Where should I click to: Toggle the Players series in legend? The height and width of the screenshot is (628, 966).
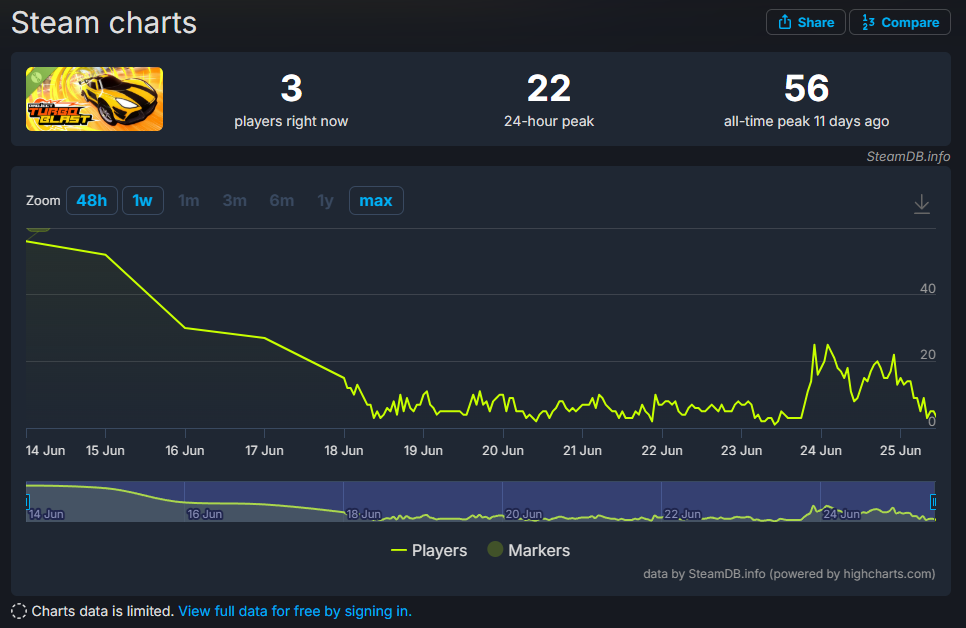click(429, 550)
